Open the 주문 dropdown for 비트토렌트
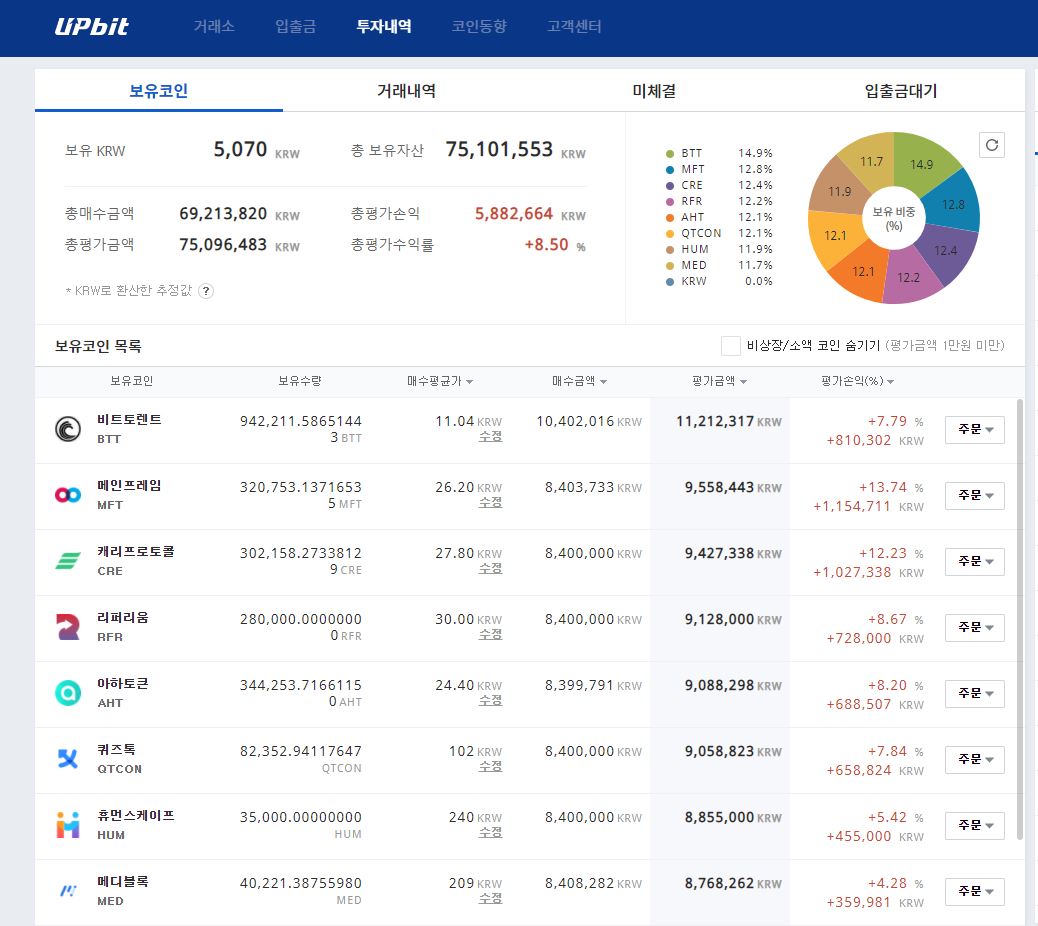The image size is (1038, 926). coord(974,429)
